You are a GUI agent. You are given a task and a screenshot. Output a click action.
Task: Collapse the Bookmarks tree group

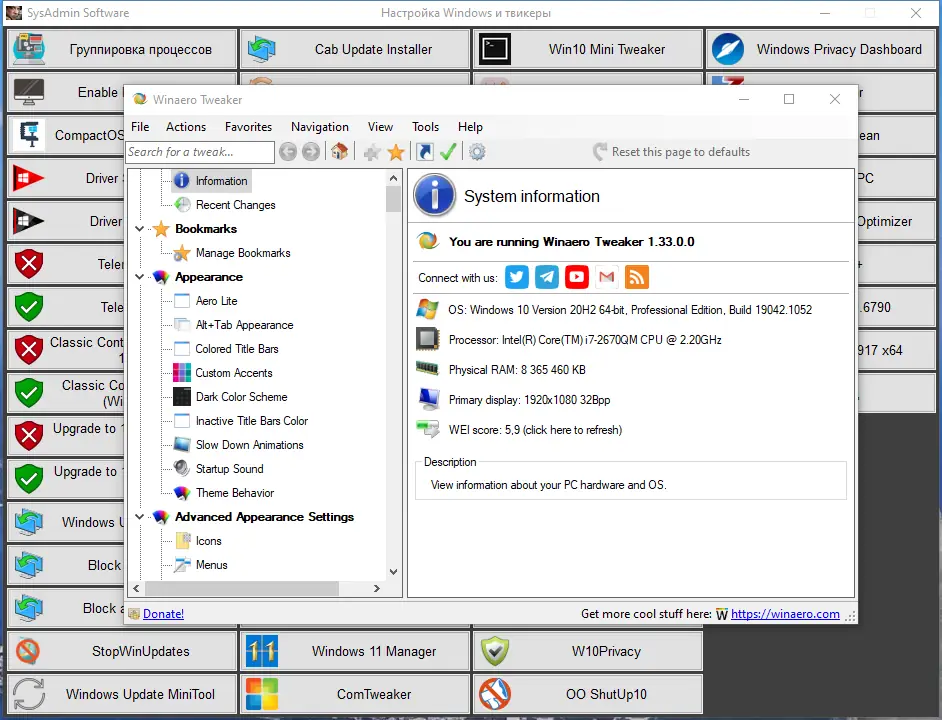pyautogui.click(x=139, y=229)
